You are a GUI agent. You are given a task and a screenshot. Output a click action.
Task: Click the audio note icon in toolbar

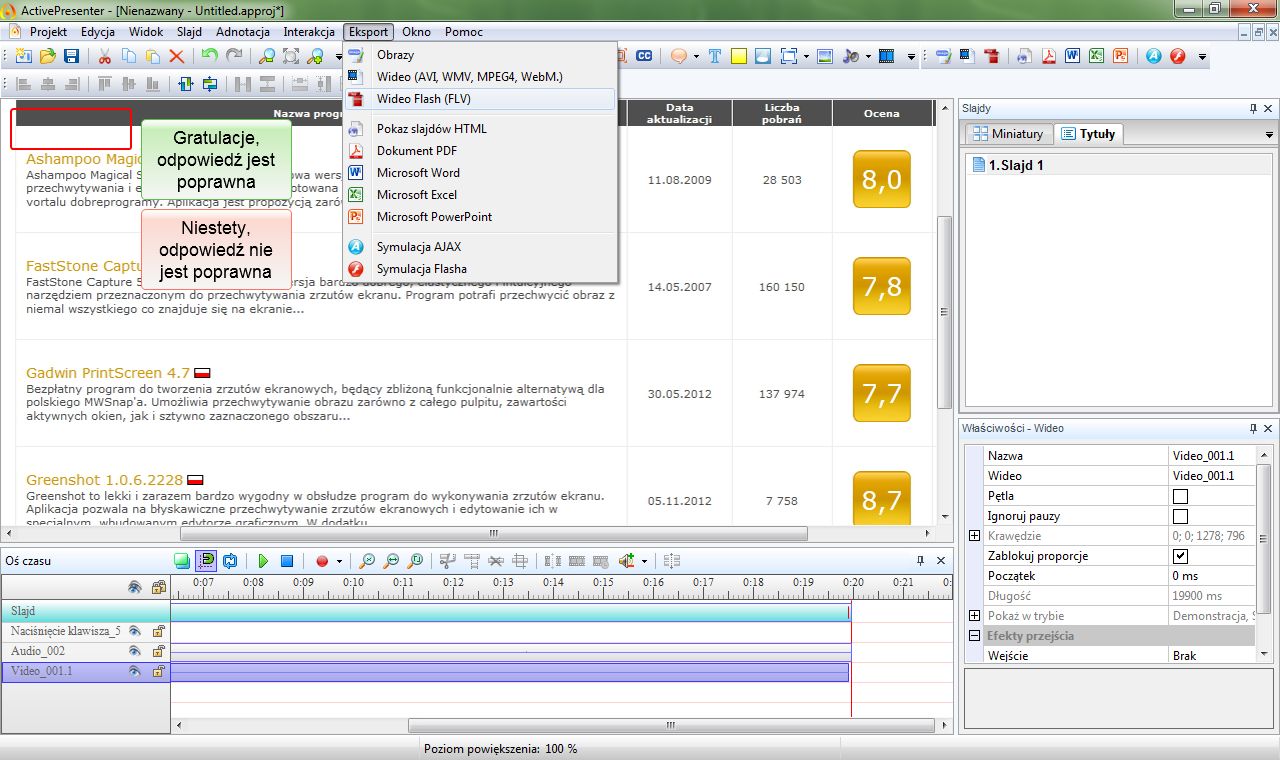851,57
